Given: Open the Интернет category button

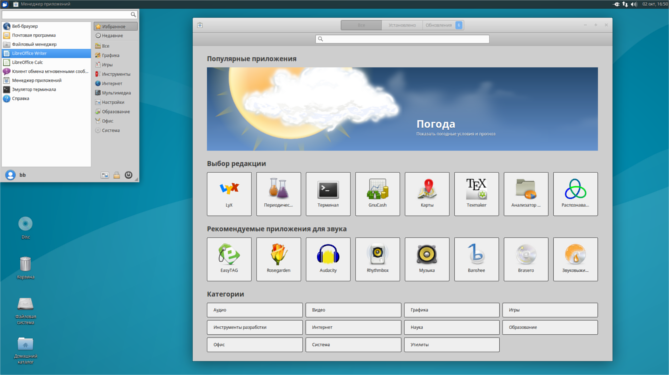Looking at the screenshot, I should click(353, 327).
